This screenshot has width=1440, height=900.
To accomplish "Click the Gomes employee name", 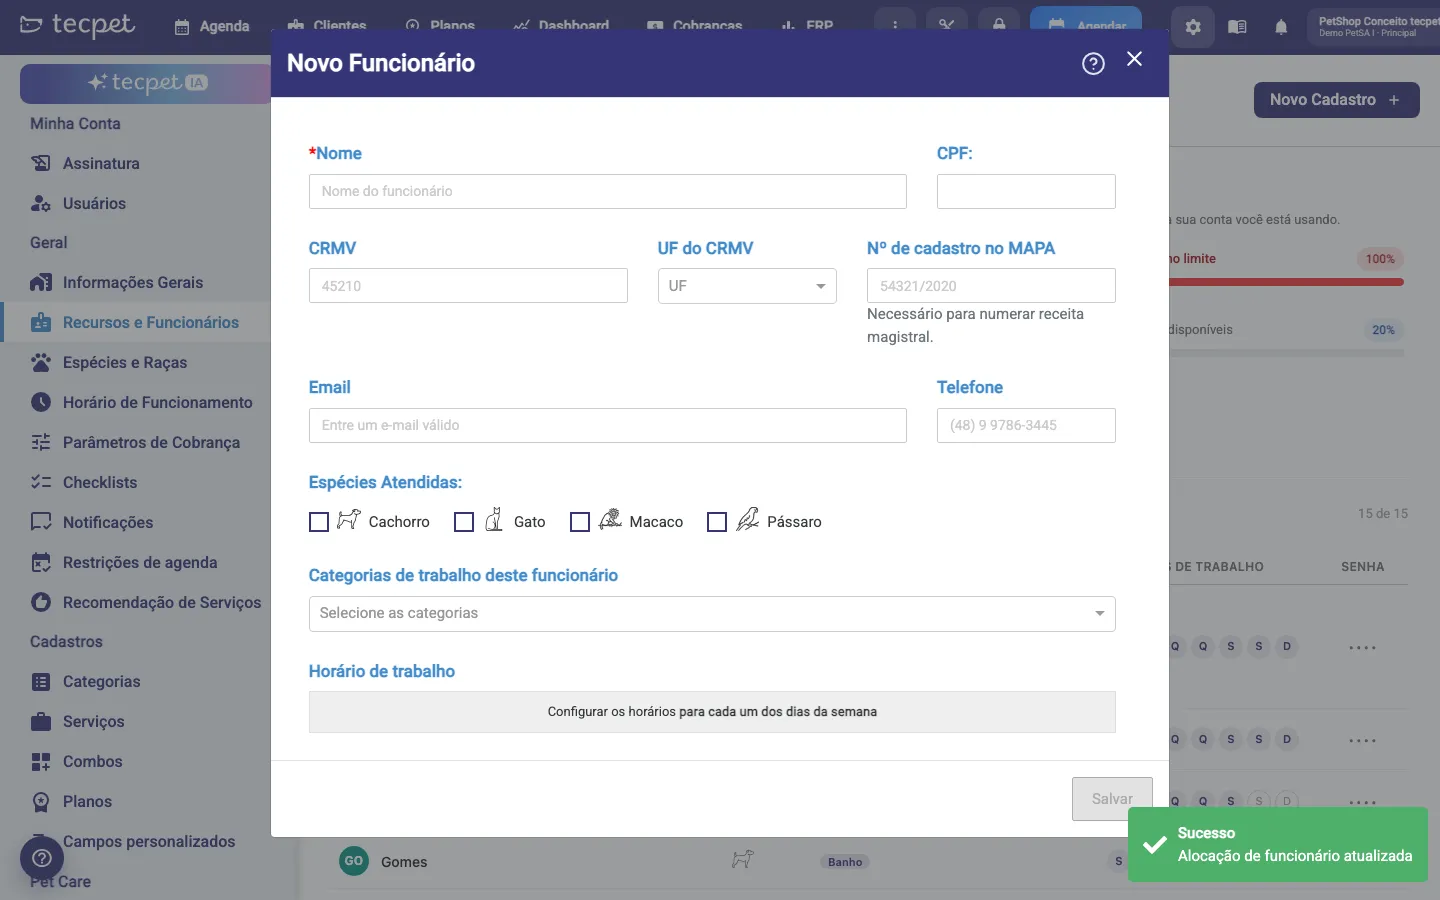I will [404, 862].
